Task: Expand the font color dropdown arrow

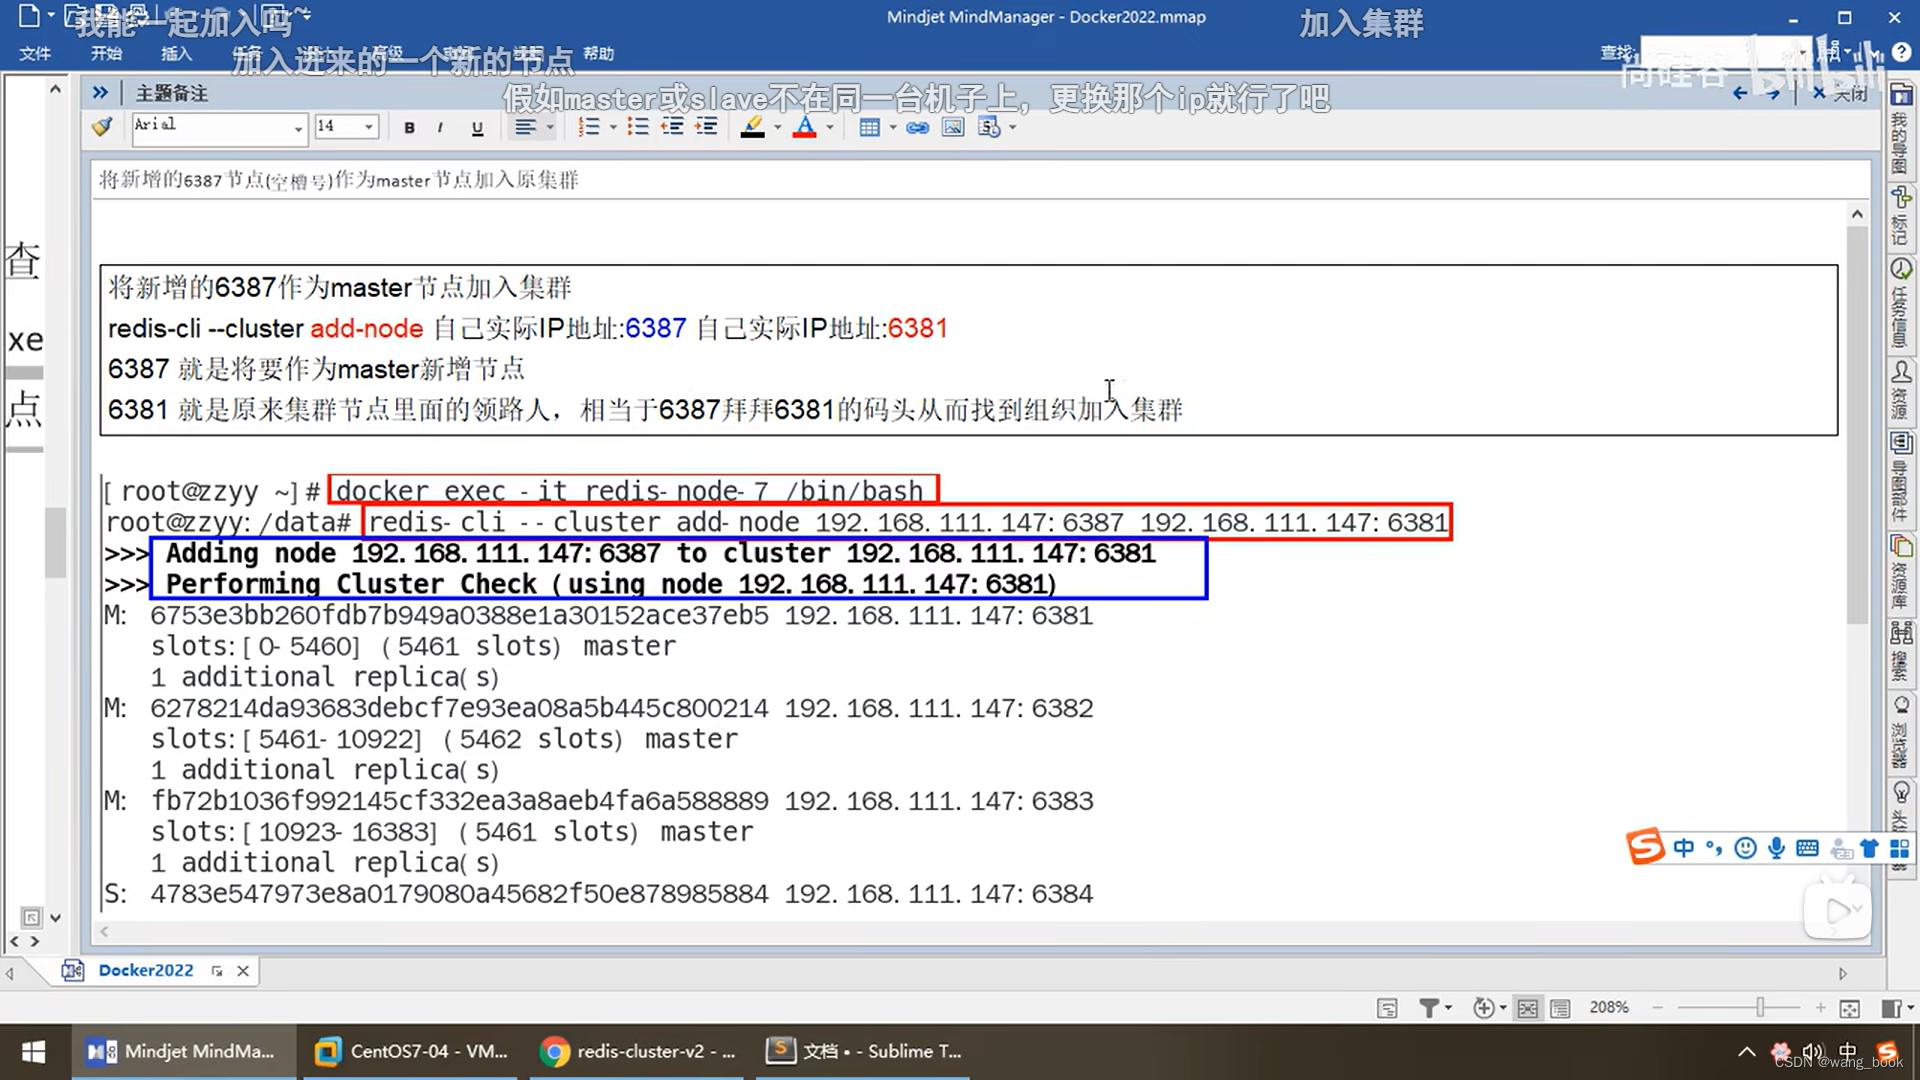Action: pyautogui.click(x=830, y=127)
